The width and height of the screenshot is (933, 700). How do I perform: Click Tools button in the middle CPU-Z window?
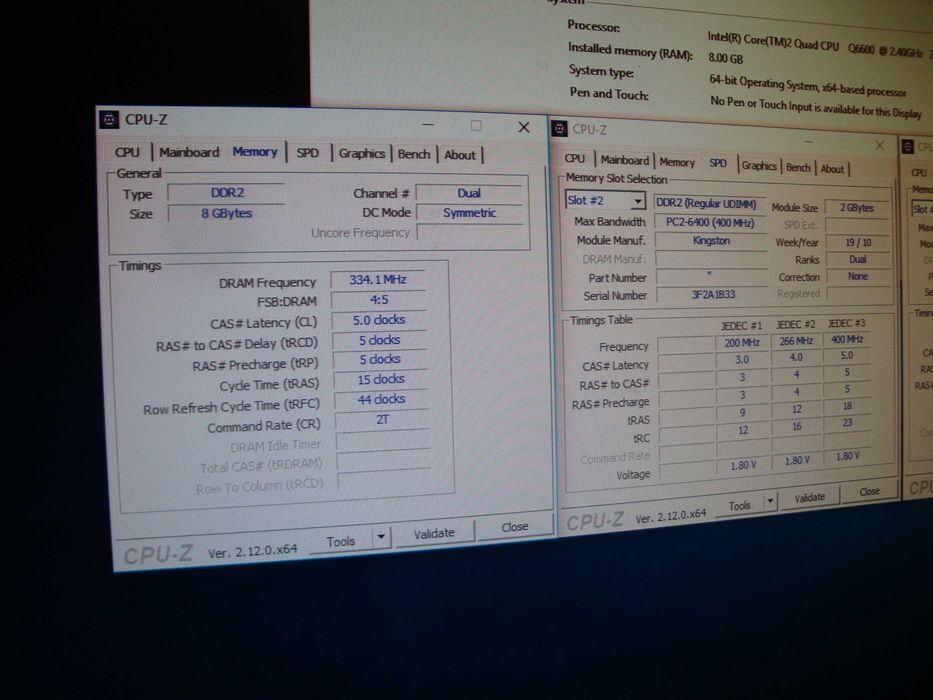(740, 506)
